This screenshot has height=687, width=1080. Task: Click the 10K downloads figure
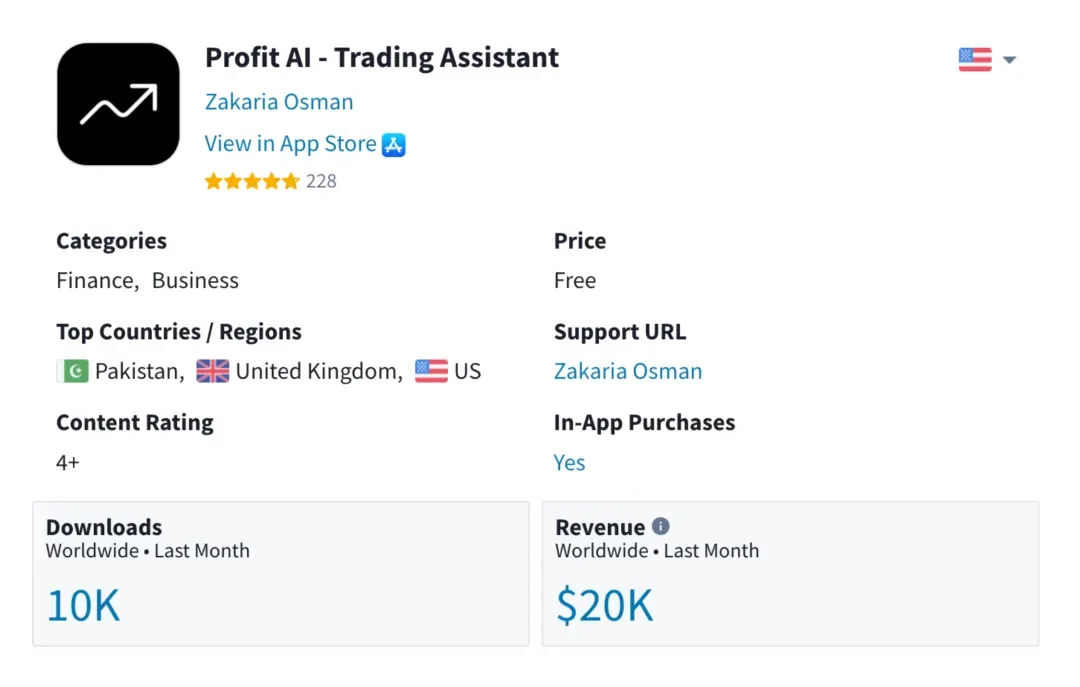point(83,606)
